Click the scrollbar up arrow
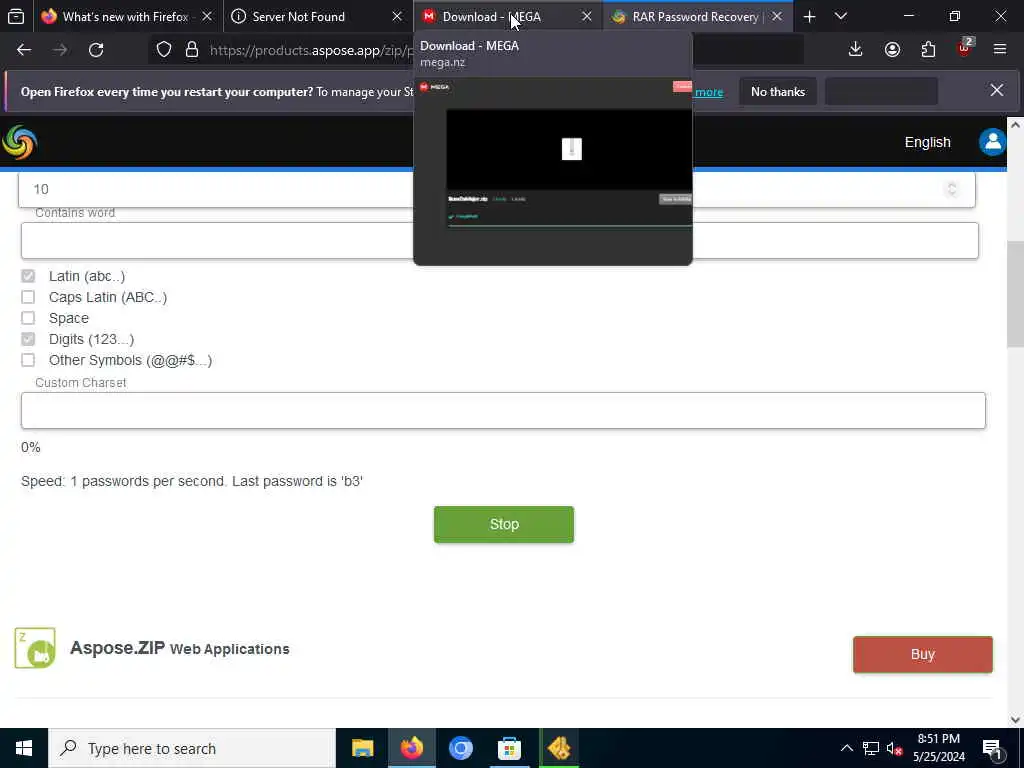The image size is (1024, 768). 1015,125
